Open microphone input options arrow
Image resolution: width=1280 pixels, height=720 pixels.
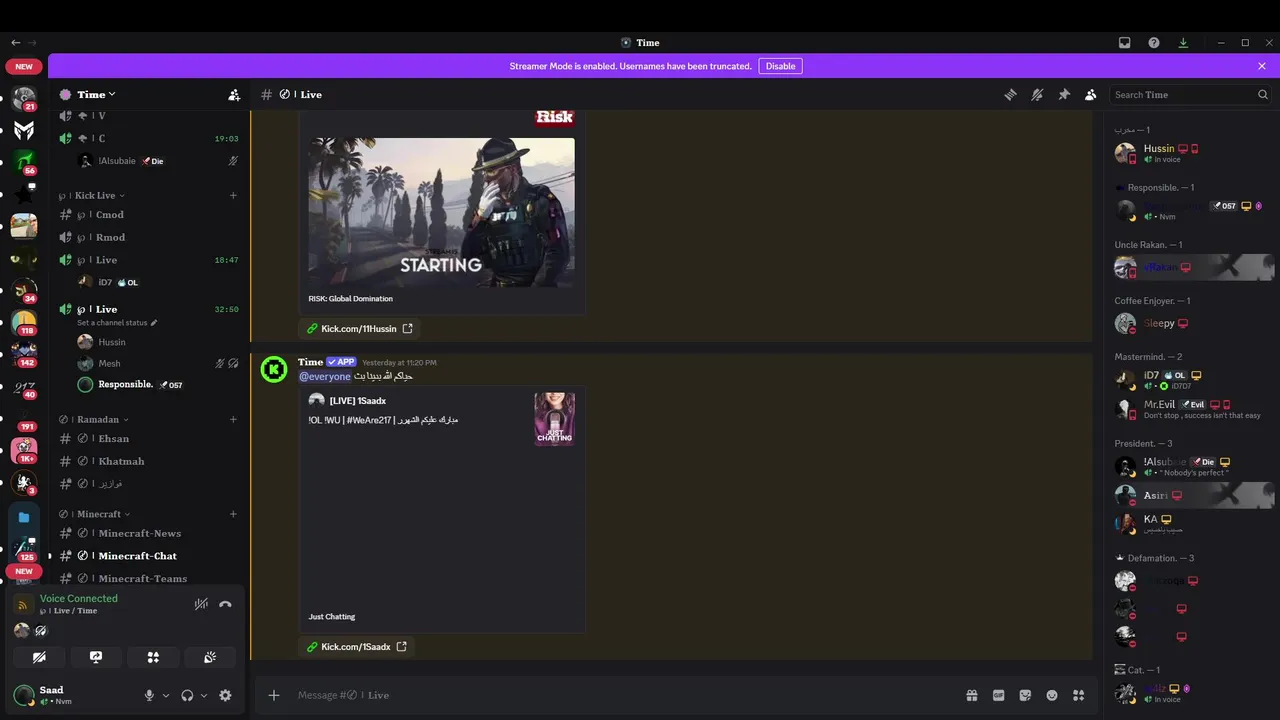pyautogui.click(x=166, y=696)
